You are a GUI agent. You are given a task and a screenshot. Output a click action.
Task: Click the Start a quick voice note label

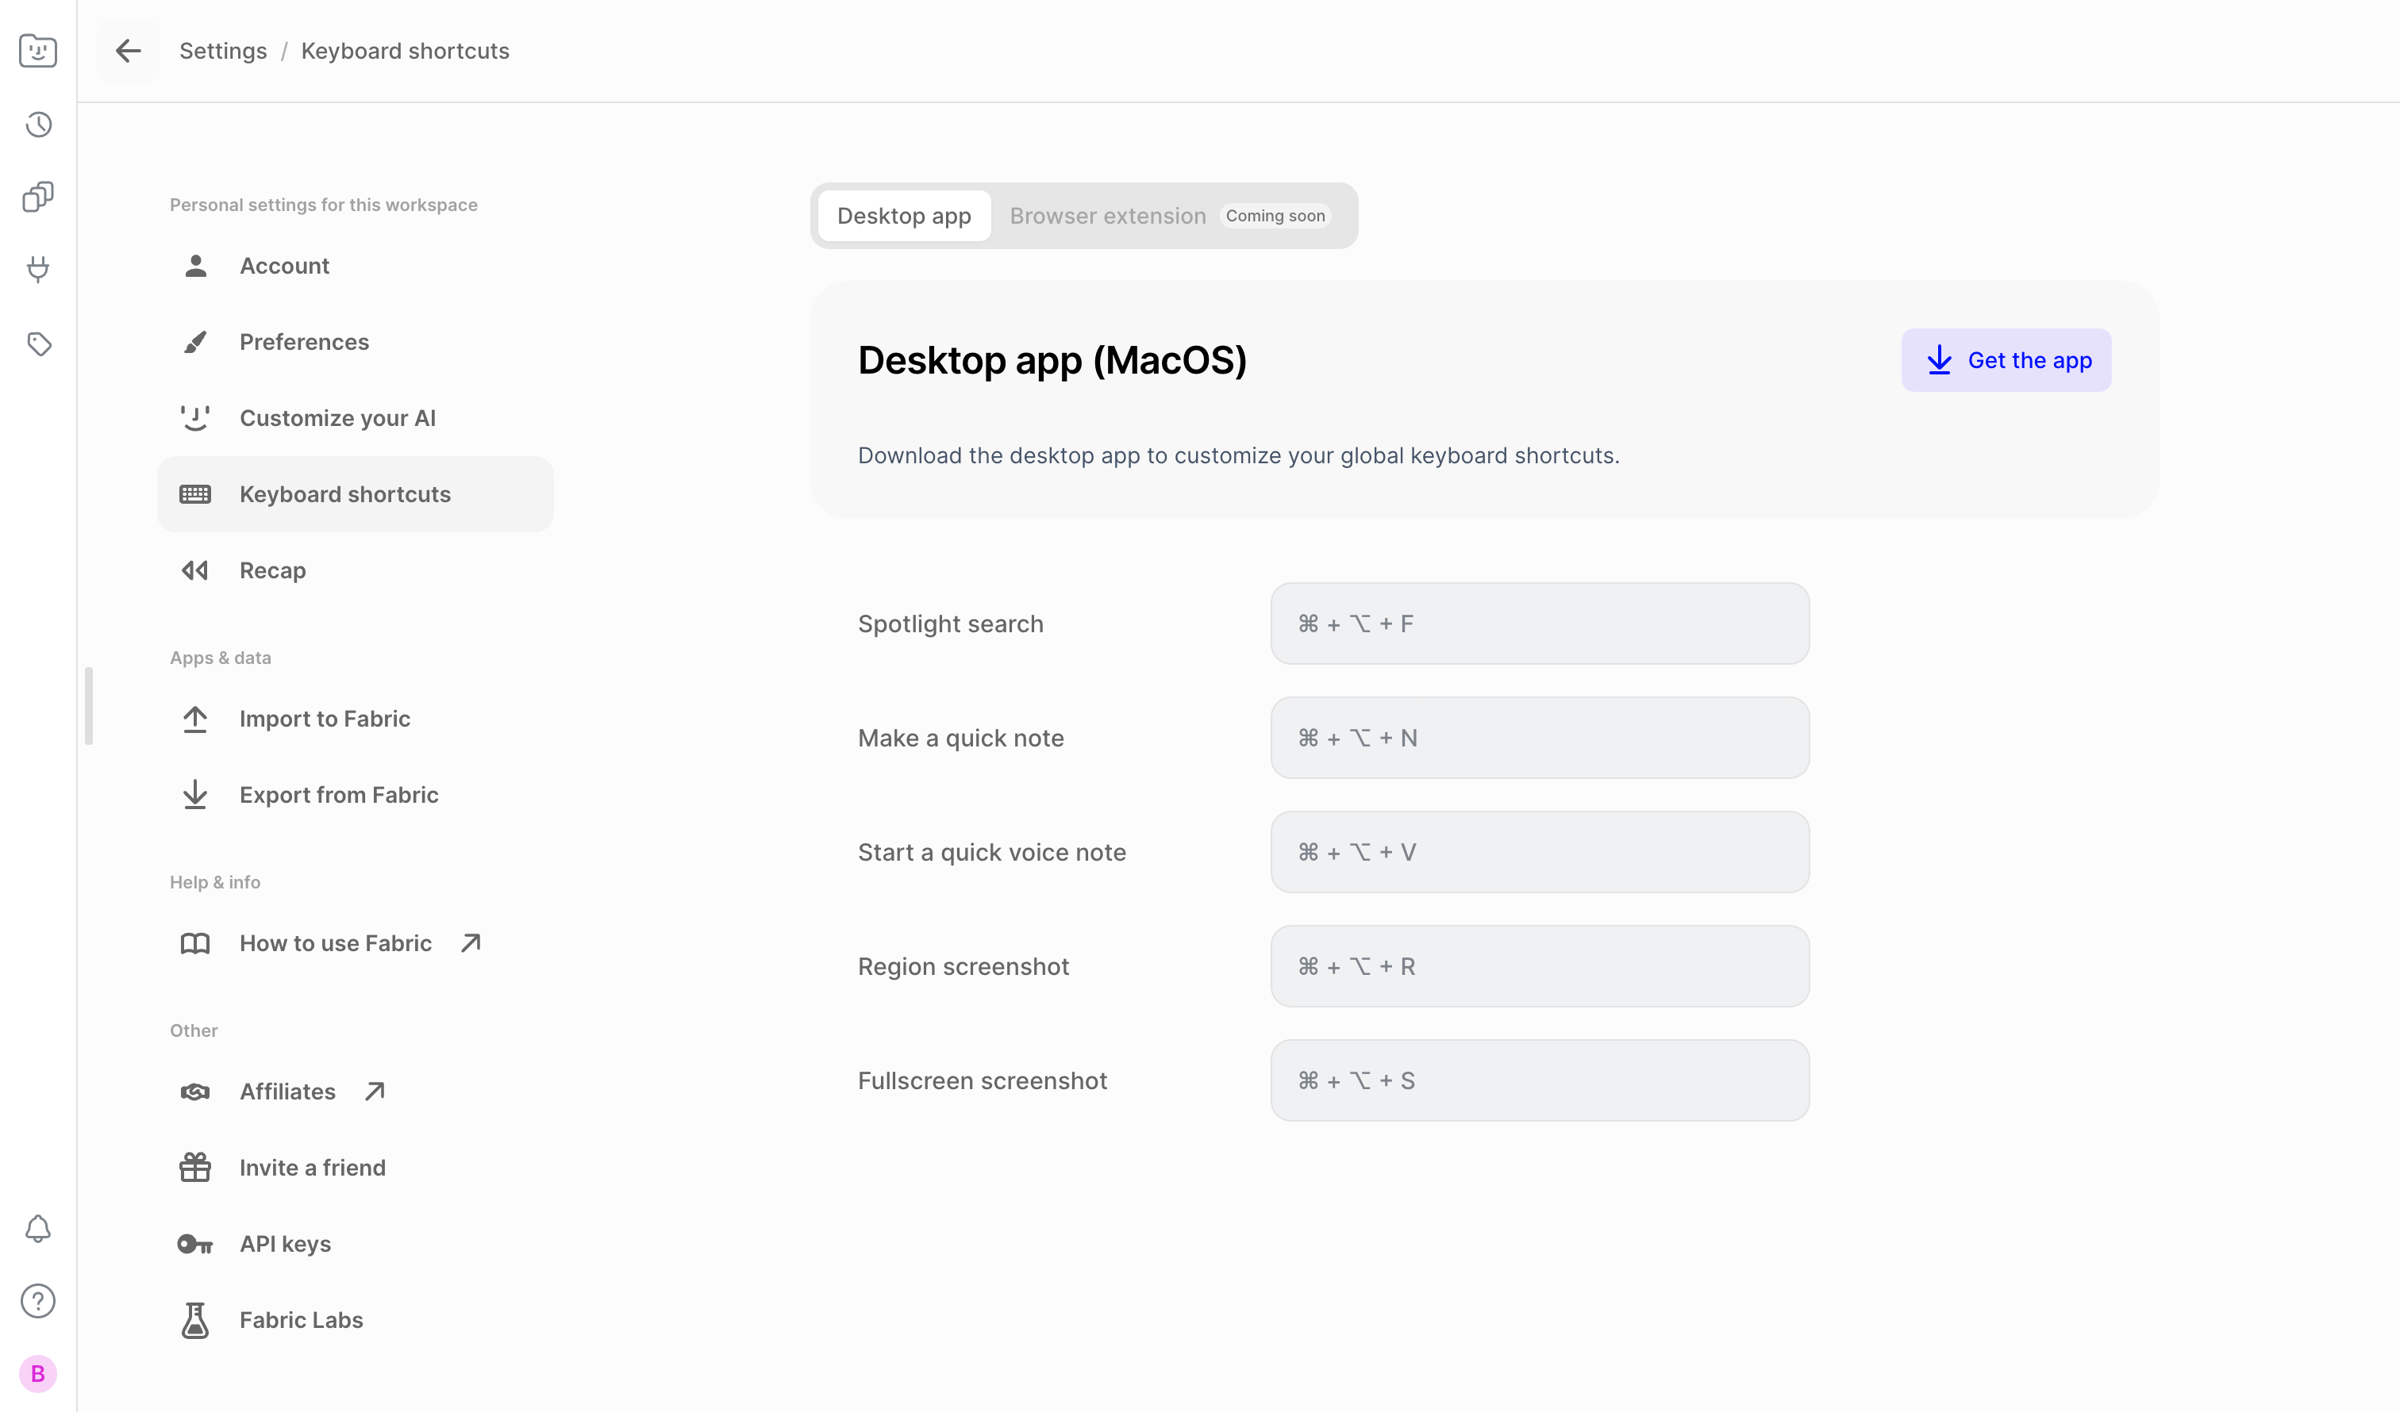pyautogui.click(x=992, y=852)
